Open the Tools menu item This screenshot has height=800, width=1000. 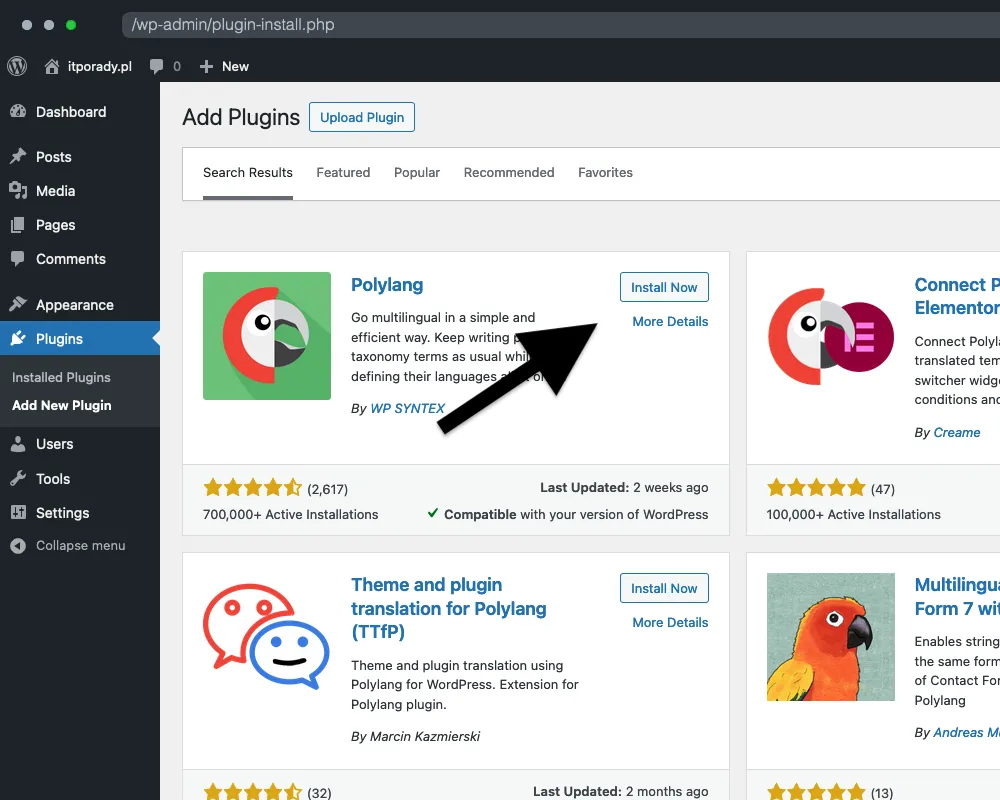click(x=53, y=479)
